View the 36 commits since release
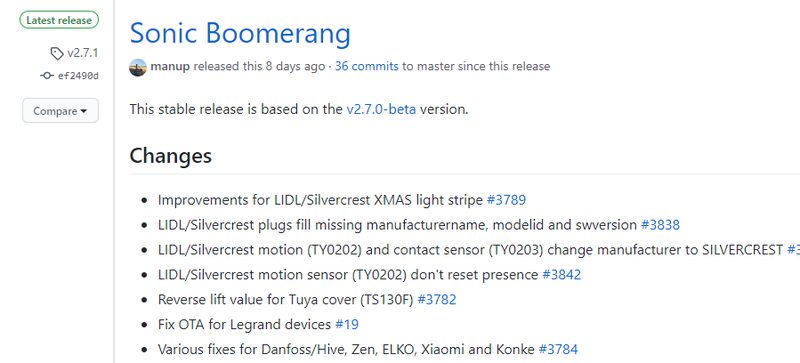800x363 pixels. point(366,66)
